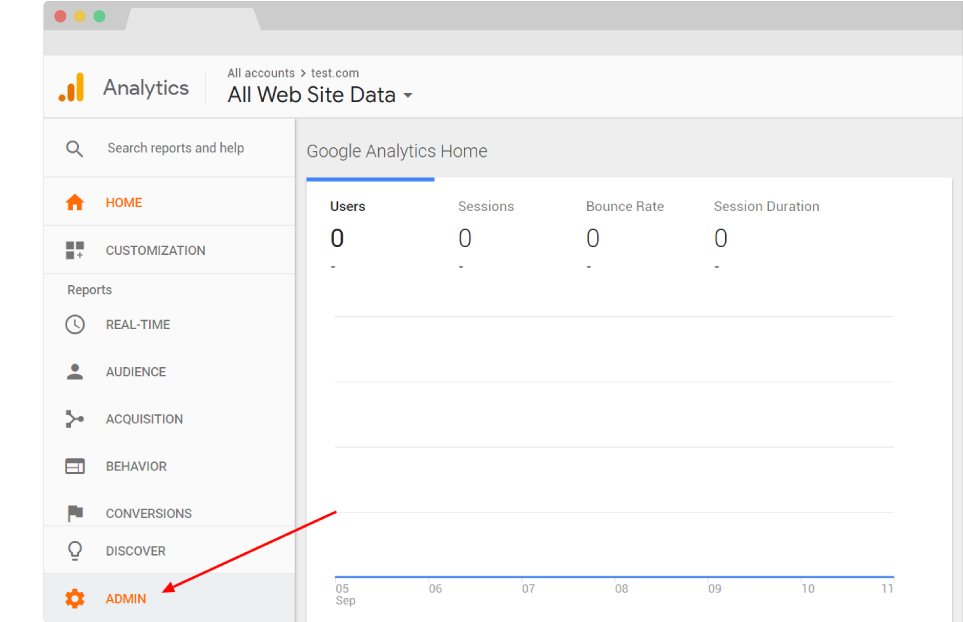This screenshot has width=963, height=622.
Task: Click the Admin gear icon
Action: pyautogui.click(x=75, y=598)
